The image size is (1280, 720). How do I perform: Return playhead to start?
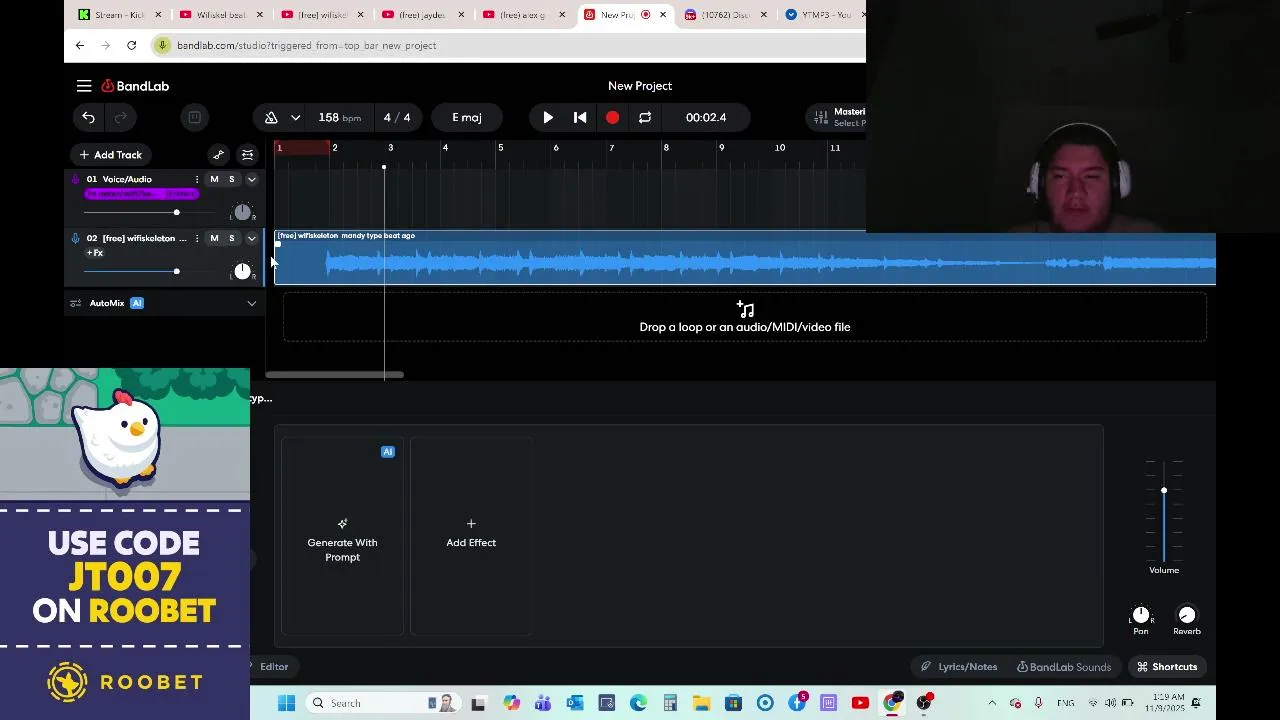(580, 118)
